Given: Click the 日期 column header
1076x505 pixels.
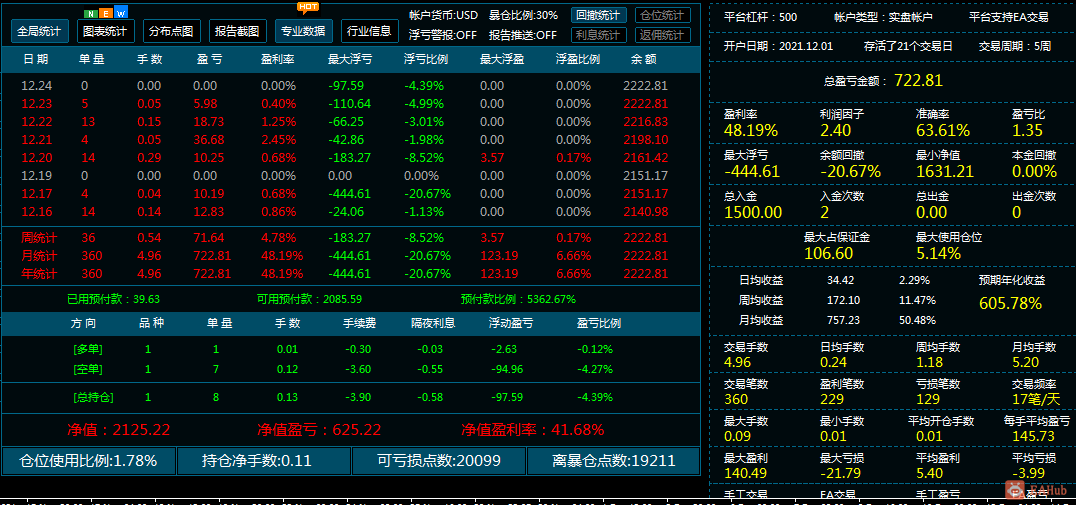Looking at the screenshot, I should pyautogui.click(x=36, y=59).
